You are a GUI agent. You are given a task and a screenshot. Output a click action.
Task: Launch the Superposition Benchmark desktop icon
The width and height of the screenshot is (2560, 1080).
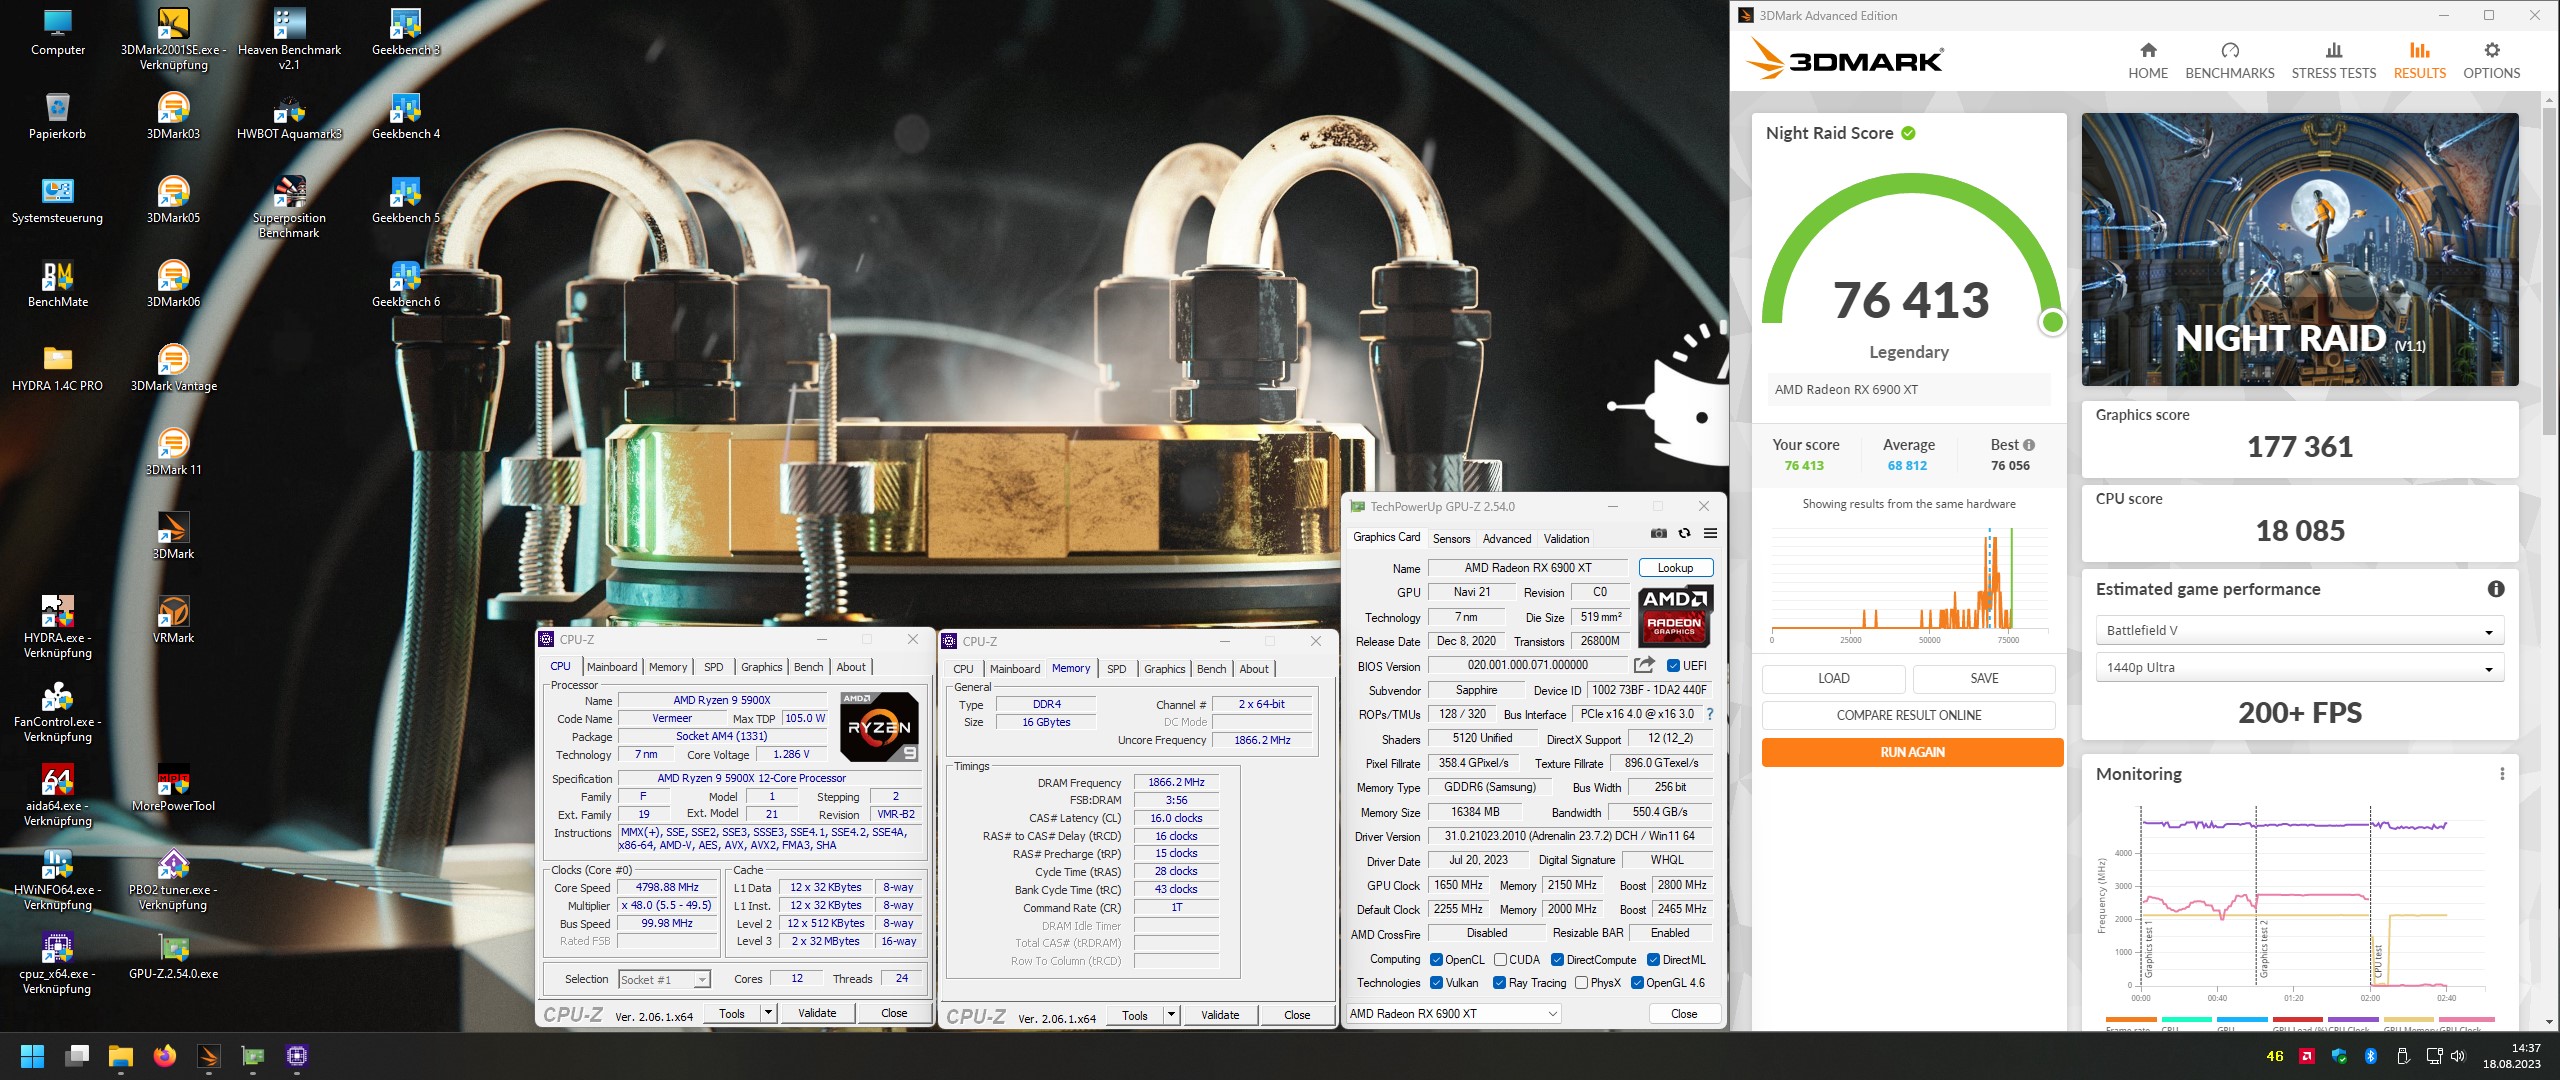tap(289, 207)
